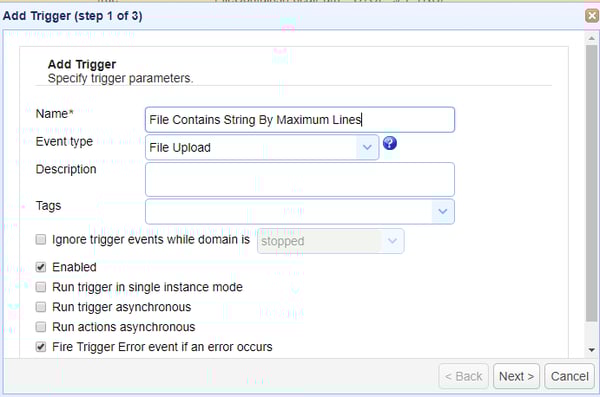Enable Run trigger in single instance mode
600x397 pixels.
(41, 287)
